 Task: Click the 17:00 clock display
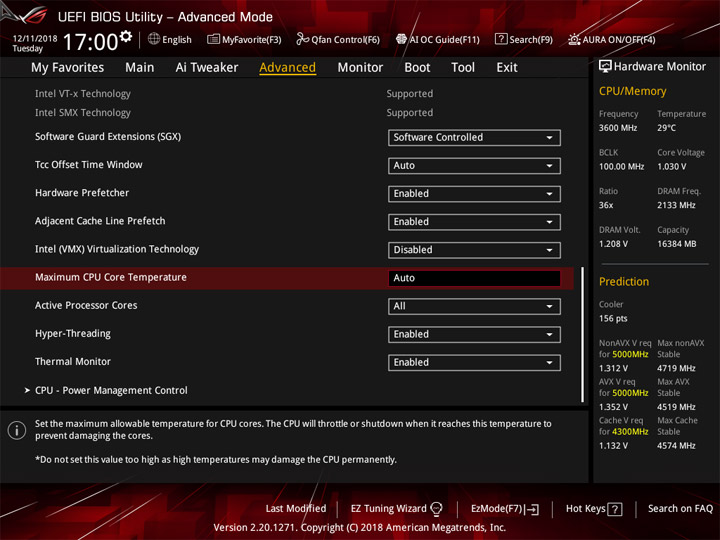coord(90,42)
